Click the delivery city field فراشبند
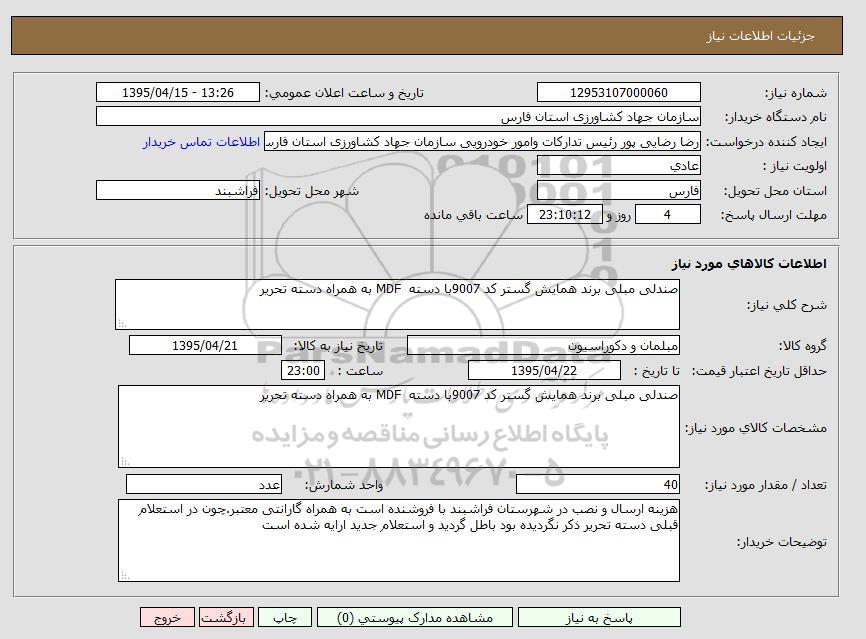Image resolution: width=866 pixels, height=639 pixels. [178, 191]
